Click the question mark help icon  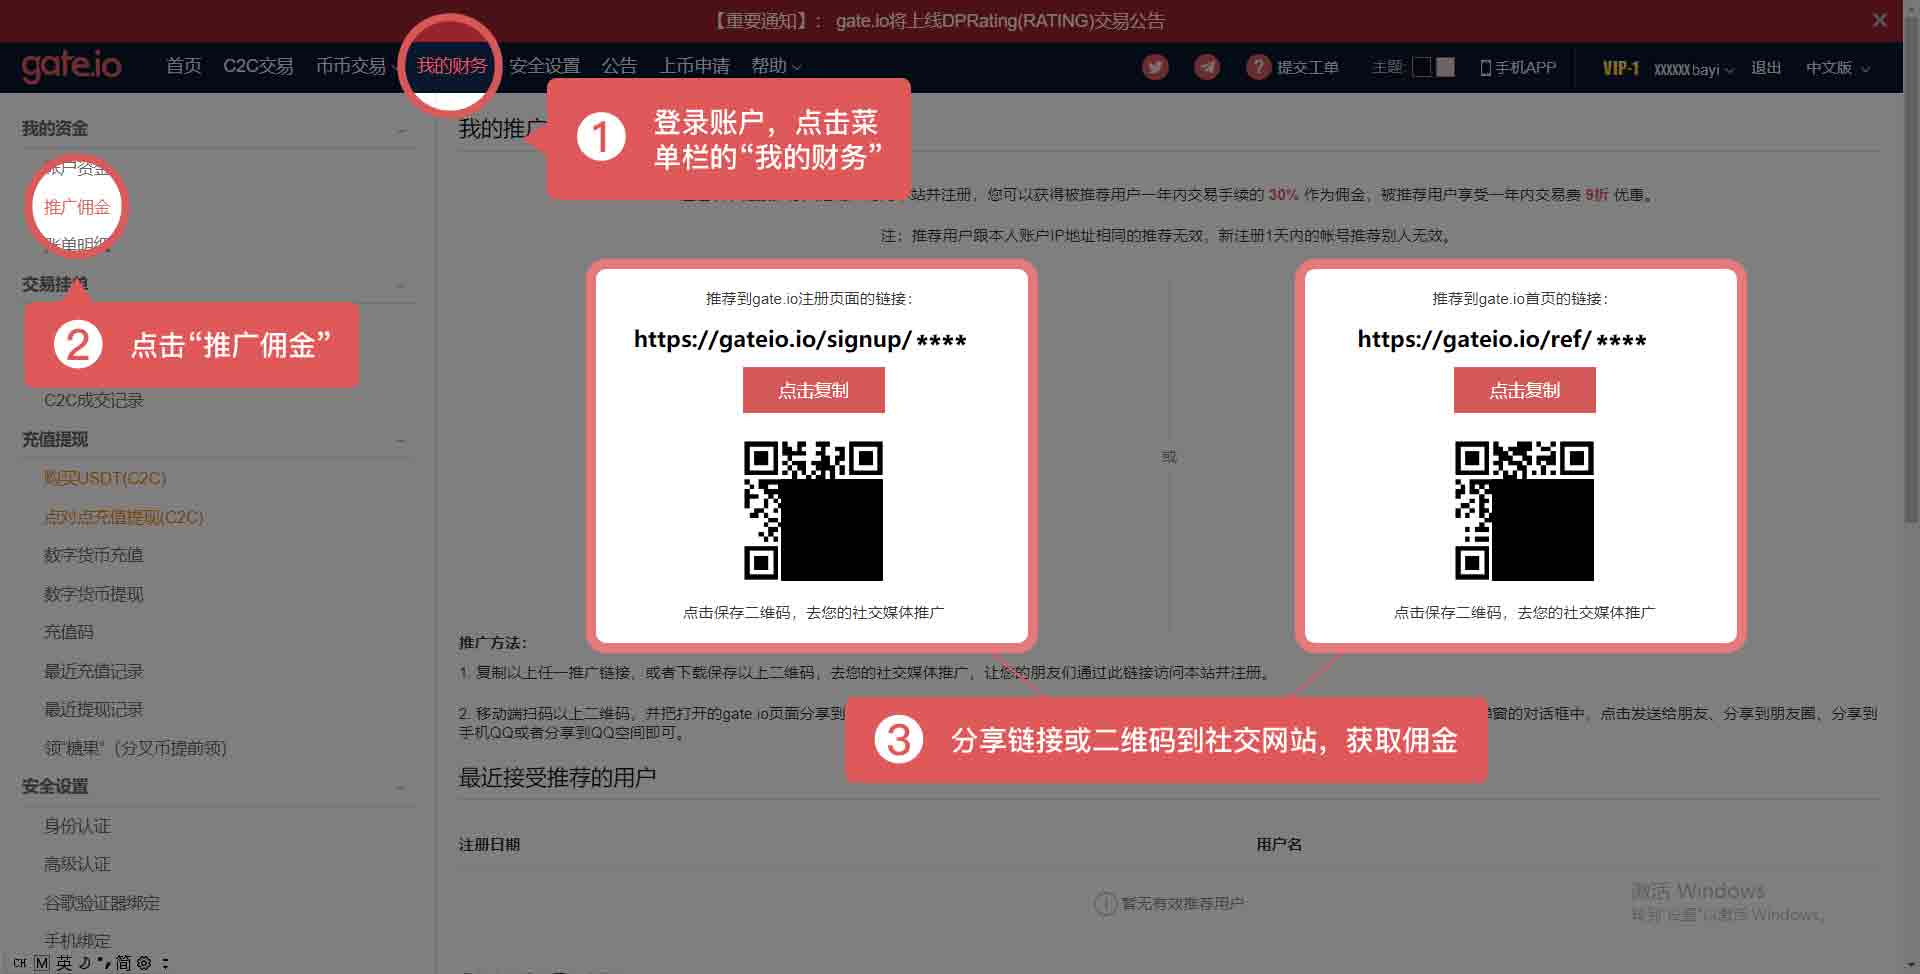[x=1258, y=67]
